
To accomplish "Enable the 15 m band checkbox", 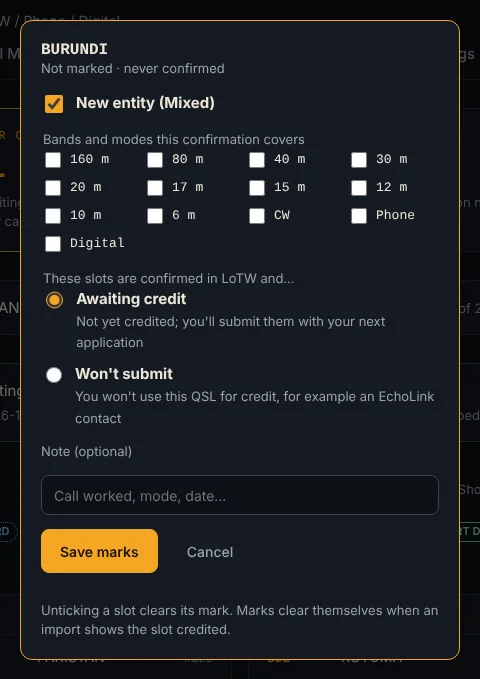I will click(257, 188).
